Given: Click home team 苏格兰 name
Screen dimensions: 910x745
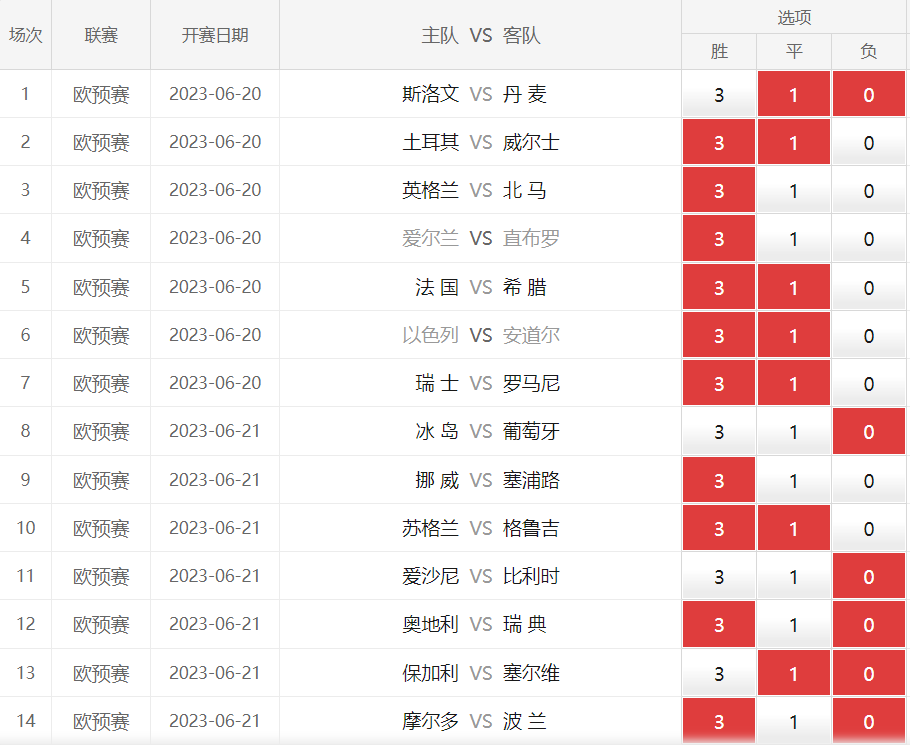Looking at the screenshot, I should [430, 528].
